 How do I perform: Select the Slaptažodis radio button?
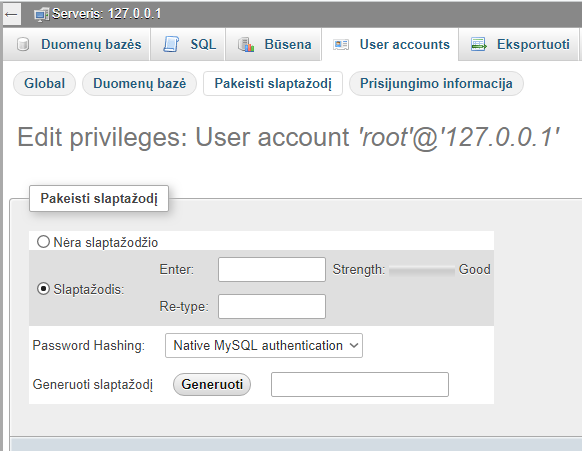click(43, 289)
